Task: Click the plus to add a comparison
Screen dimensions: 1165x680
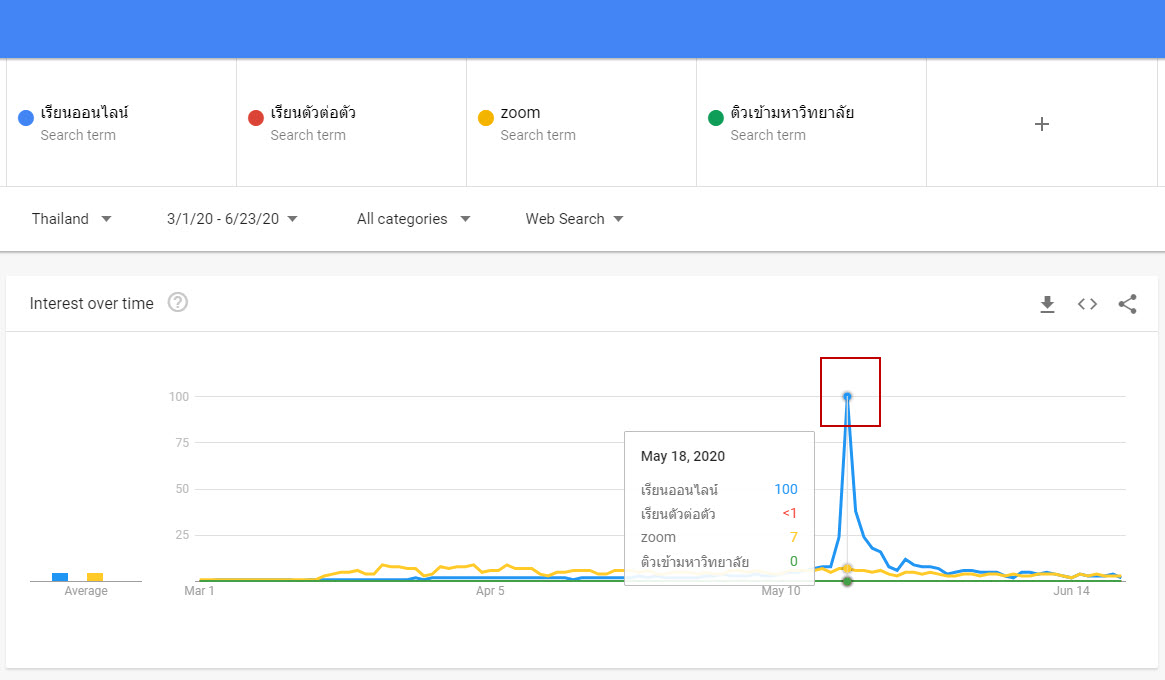Action: pos(1041,124)
